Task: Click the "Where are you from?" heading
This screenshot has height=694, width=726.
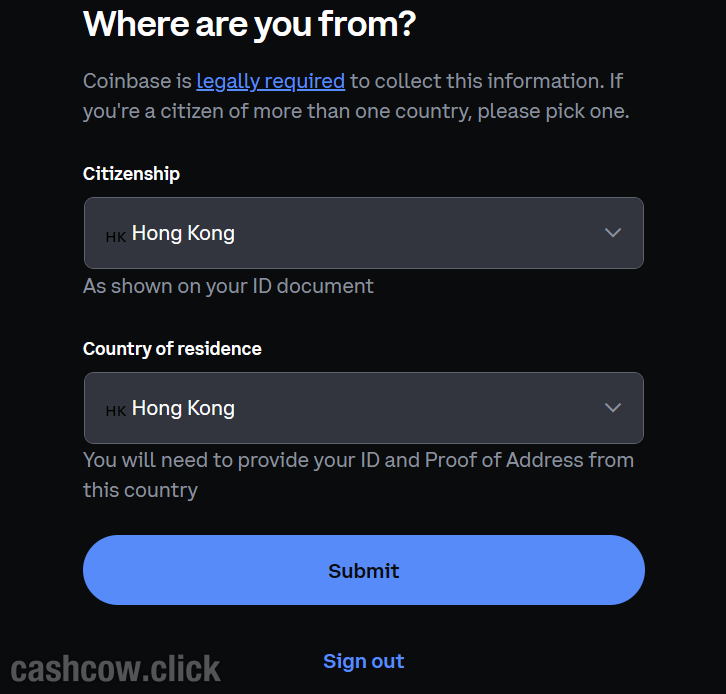Action: pyautogui.click(x=249, y=23)
